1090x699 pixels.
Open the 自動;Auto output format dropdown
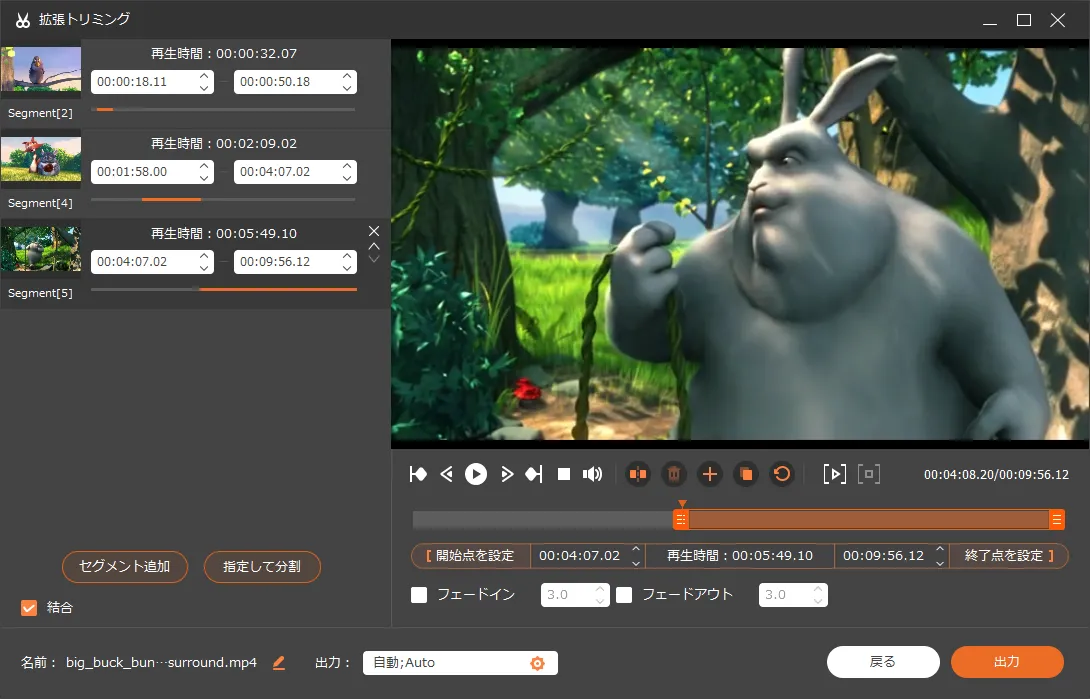coord(445,663)
